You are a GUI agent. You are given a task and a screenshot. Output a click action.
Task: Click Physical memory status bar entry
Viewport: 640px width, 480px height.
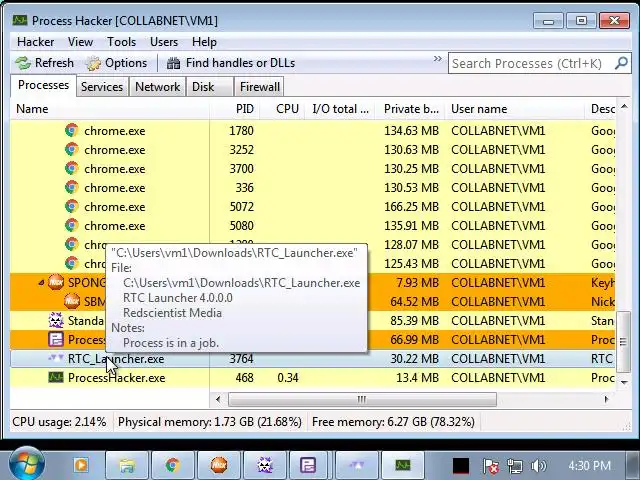pos(210,422)
